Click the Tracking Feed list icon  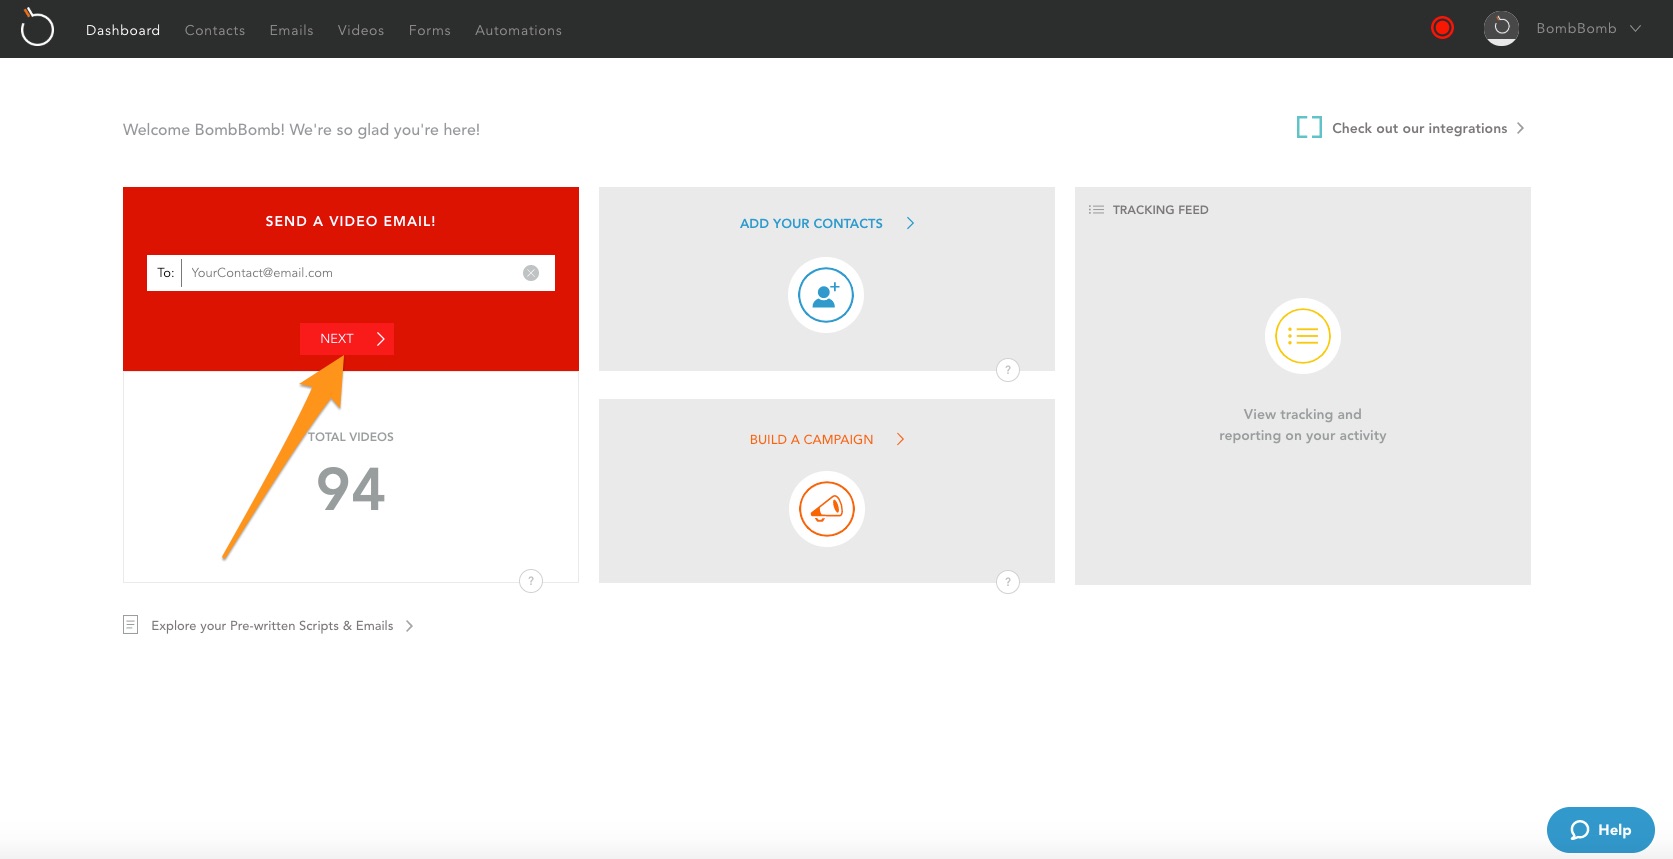click(x=1096, y=210)
